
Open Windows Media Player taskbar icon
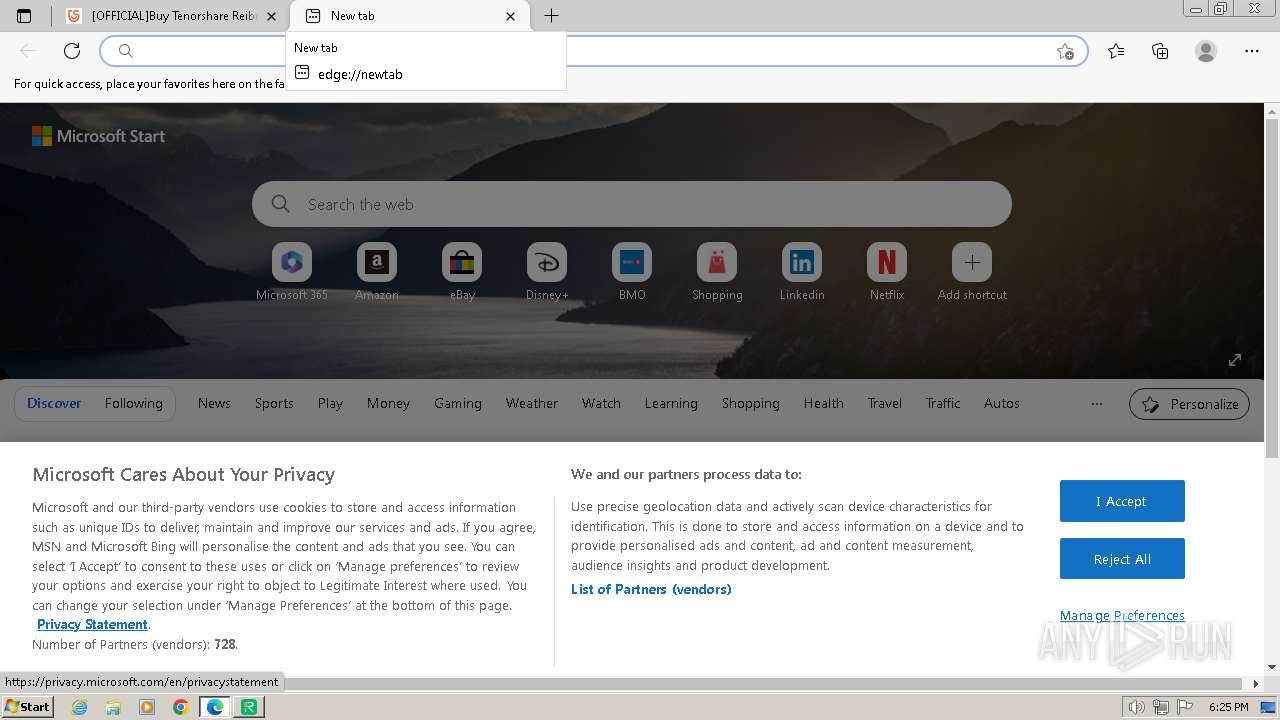pos(147,707)
